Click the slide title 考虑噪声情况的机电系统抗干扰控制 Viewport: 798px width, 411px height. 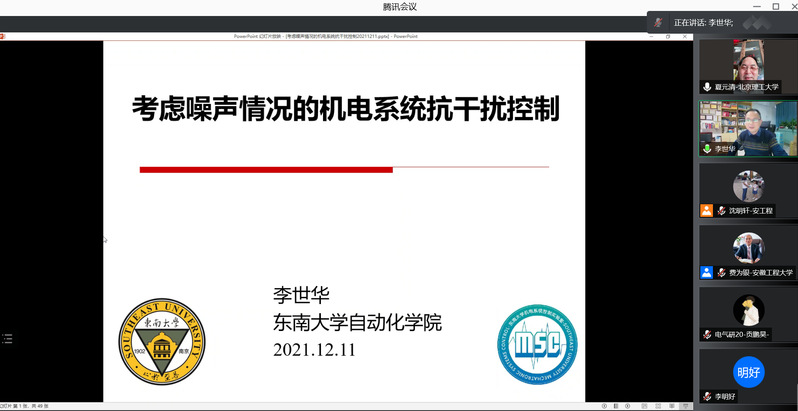tap(345, 109)
